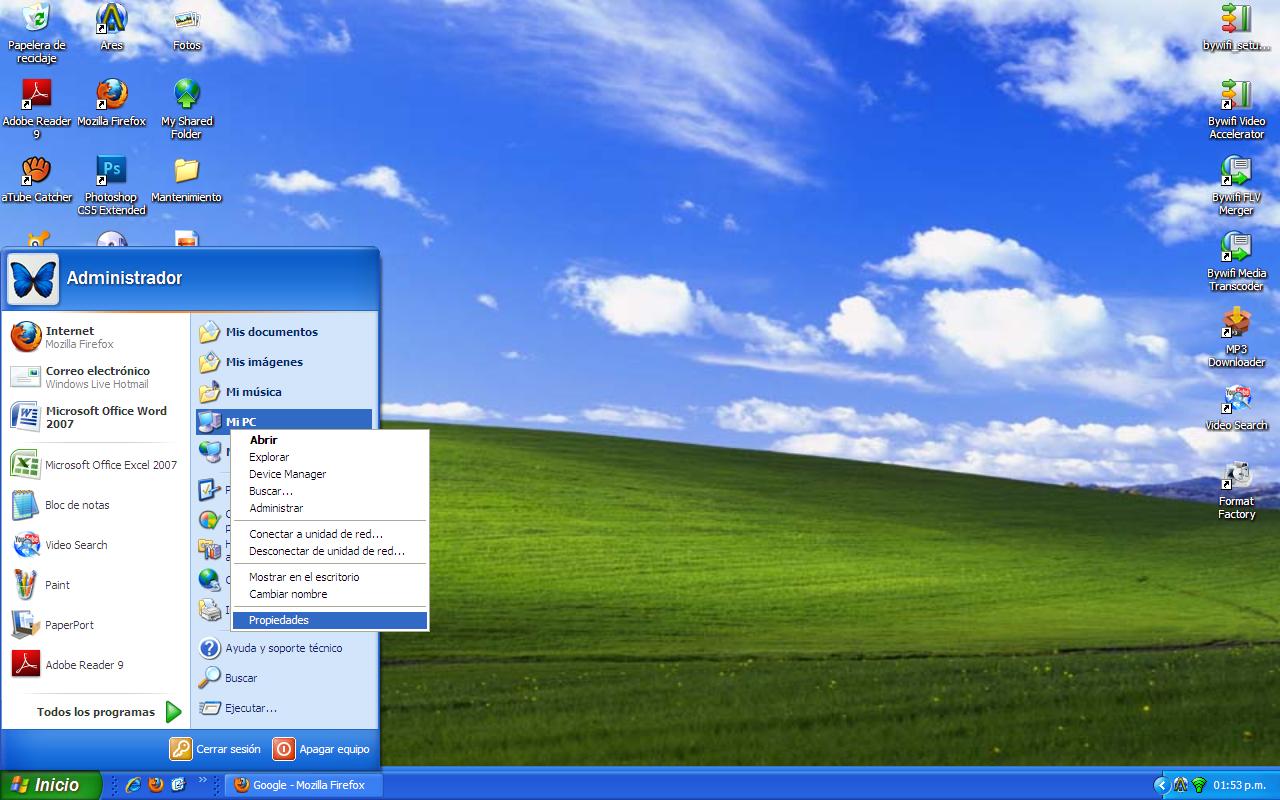Open Bloc de notas from Start menu

[x=96, y=505]
